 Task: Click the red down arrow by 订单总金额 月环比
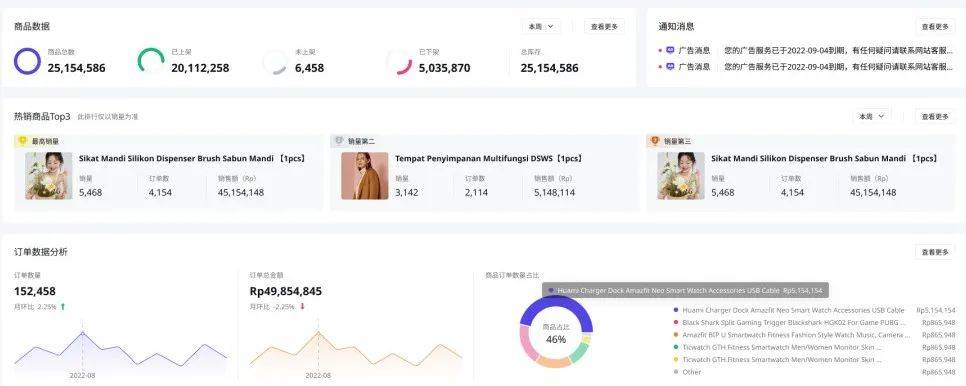point(302,306)
